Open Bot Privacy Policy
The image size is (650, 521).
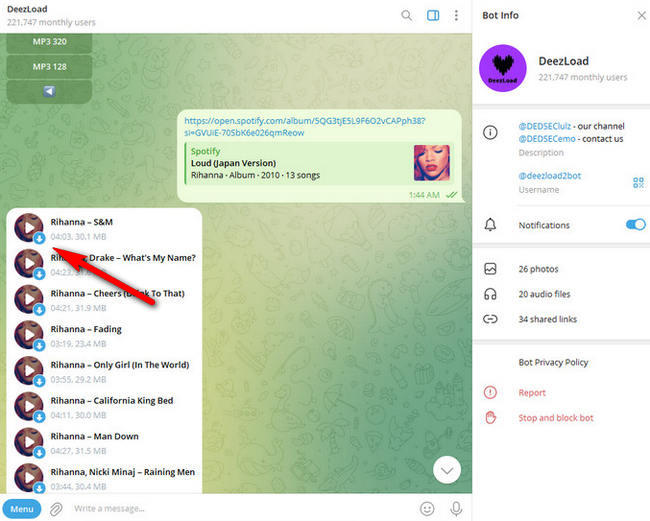click(553, 363)
